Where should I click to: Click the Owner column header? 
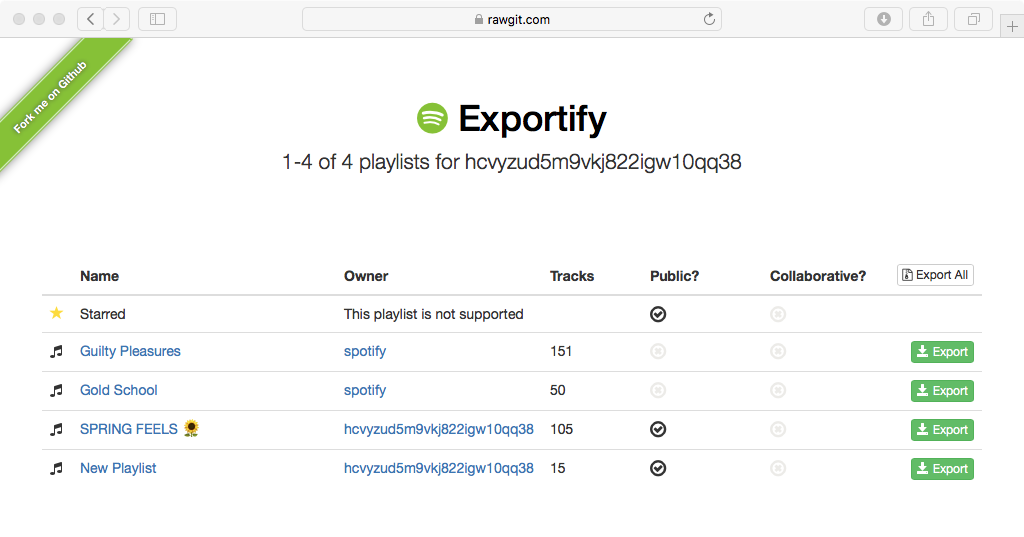pos(366,276)
